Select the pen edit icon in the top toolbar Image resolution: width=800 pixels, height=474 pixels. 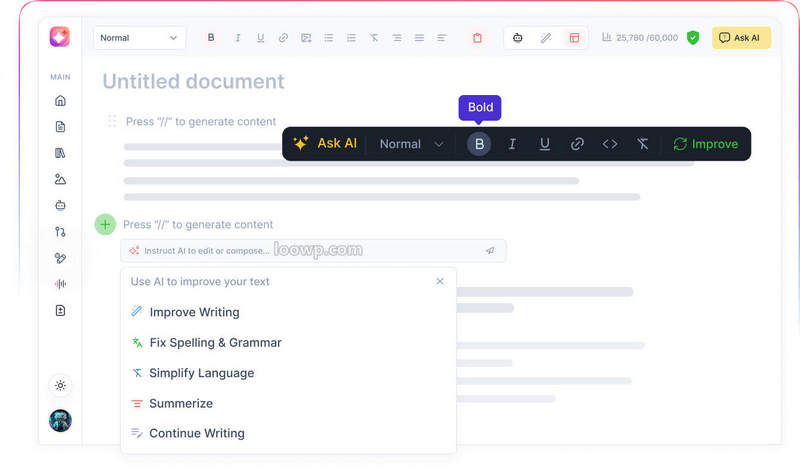[x=545, y=38]
